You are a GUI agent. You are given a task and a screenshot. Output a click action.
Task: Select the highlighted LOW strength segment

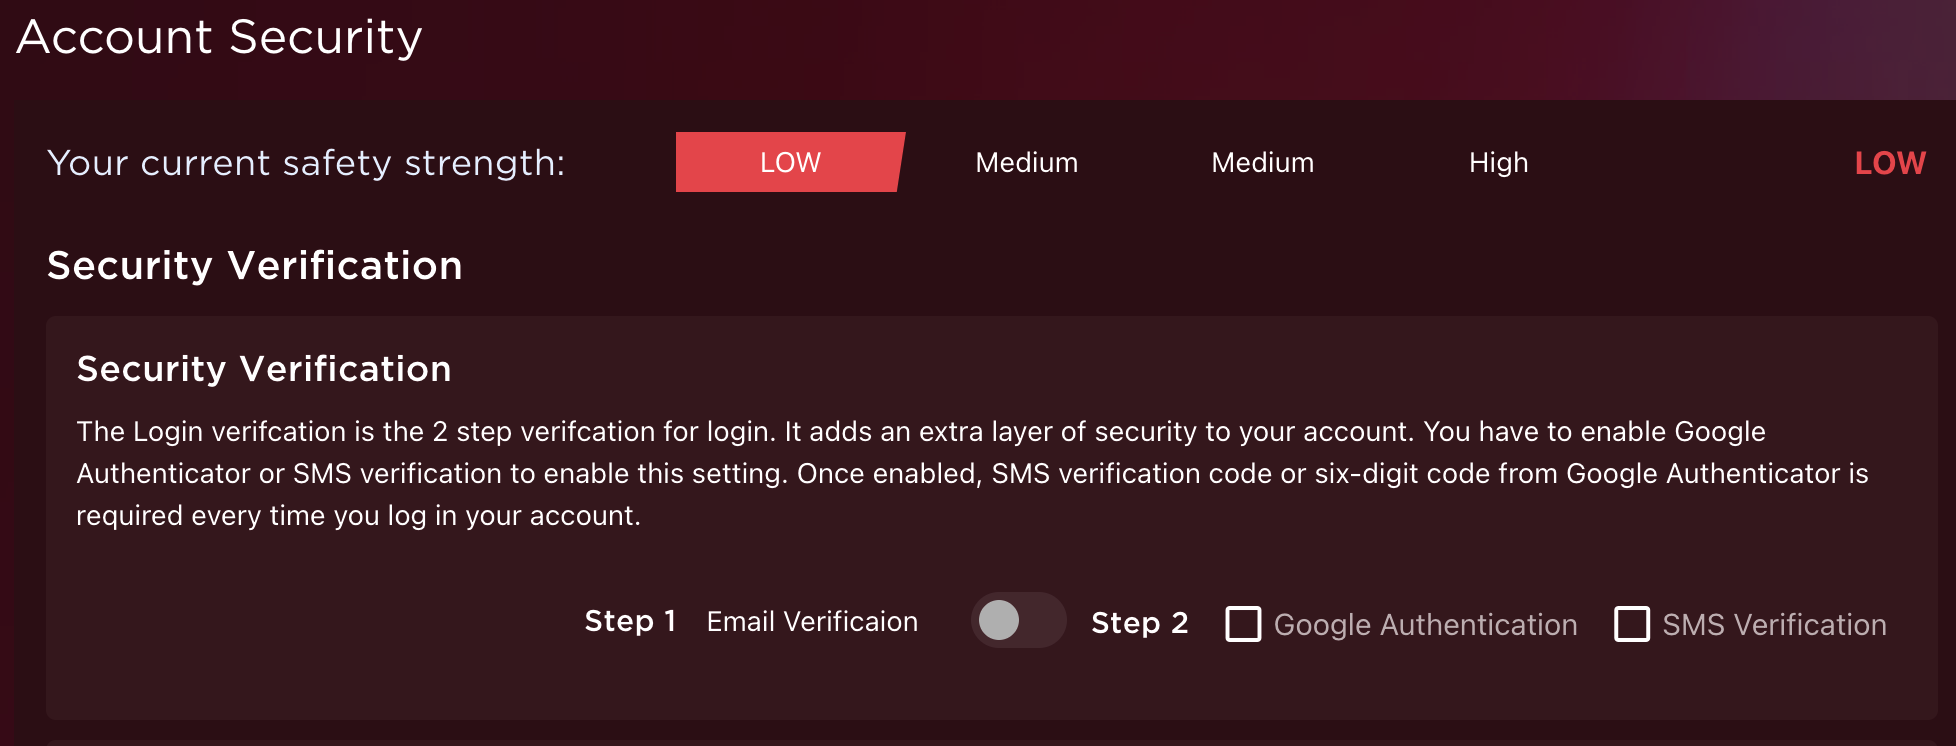click(789, 162)
